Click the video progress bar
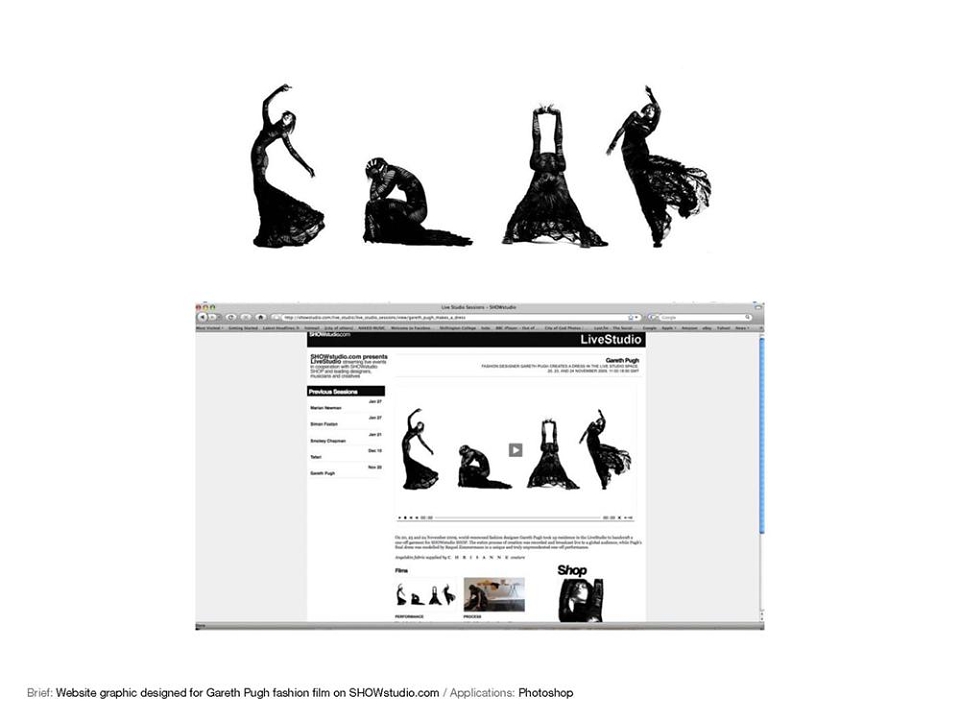The height and width of the screenshot is (720, 960). 517,518
